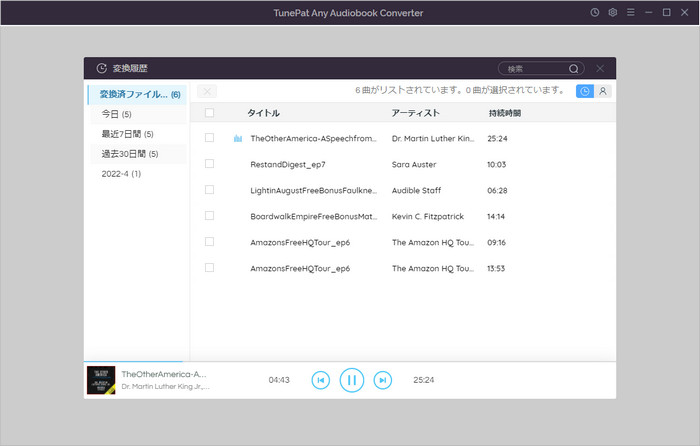Maximize the TunePat window
Viewport: 700px width, 446px height.
[667, 13]
